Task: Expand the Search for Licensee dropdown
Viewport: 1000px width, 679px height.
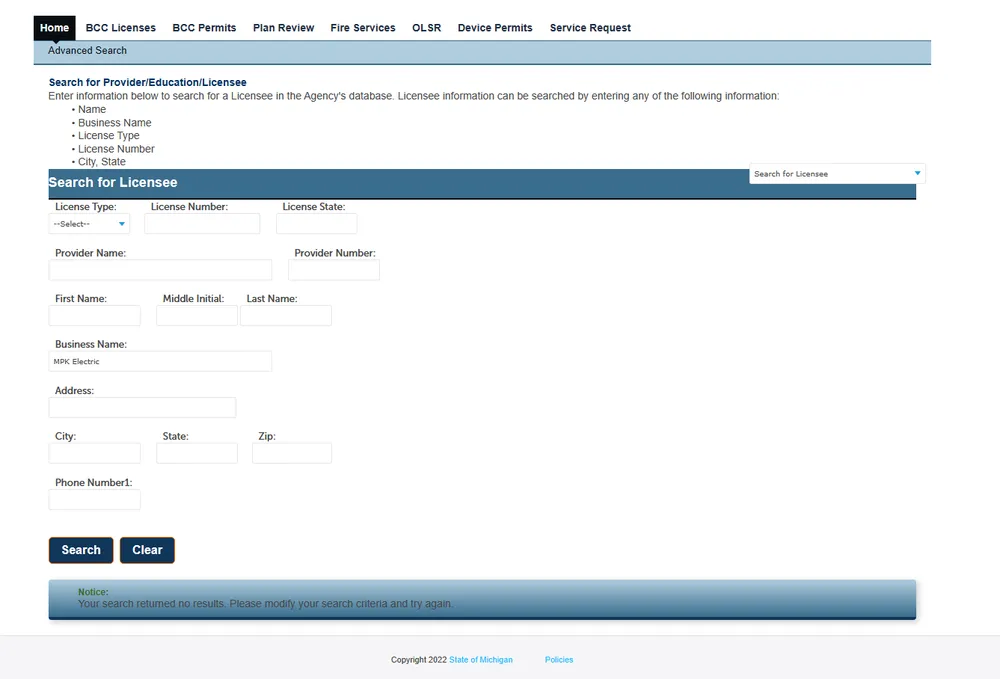Action: pyautogui.click(x=837, y=174)
